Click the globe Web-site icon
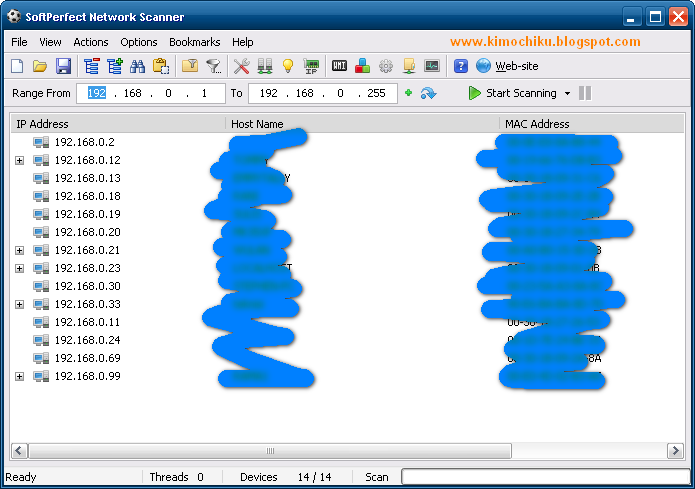Screen dimensions: 695x489 click(483, 66)
